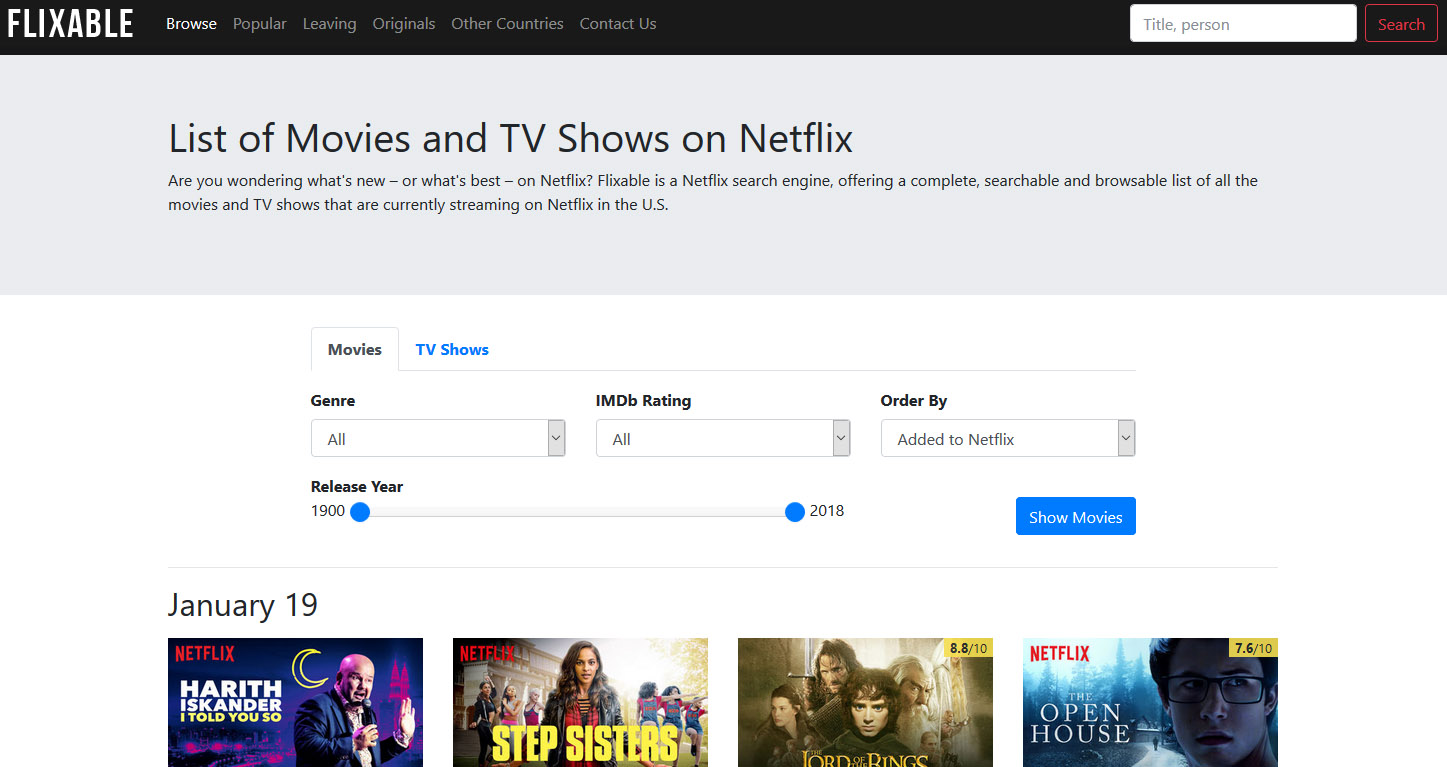Image resolution: width=1447 pixels, height=767 pixels.
Task: Open the Genre dropdown
Action: pyautogui.click(x=438, y=438)
